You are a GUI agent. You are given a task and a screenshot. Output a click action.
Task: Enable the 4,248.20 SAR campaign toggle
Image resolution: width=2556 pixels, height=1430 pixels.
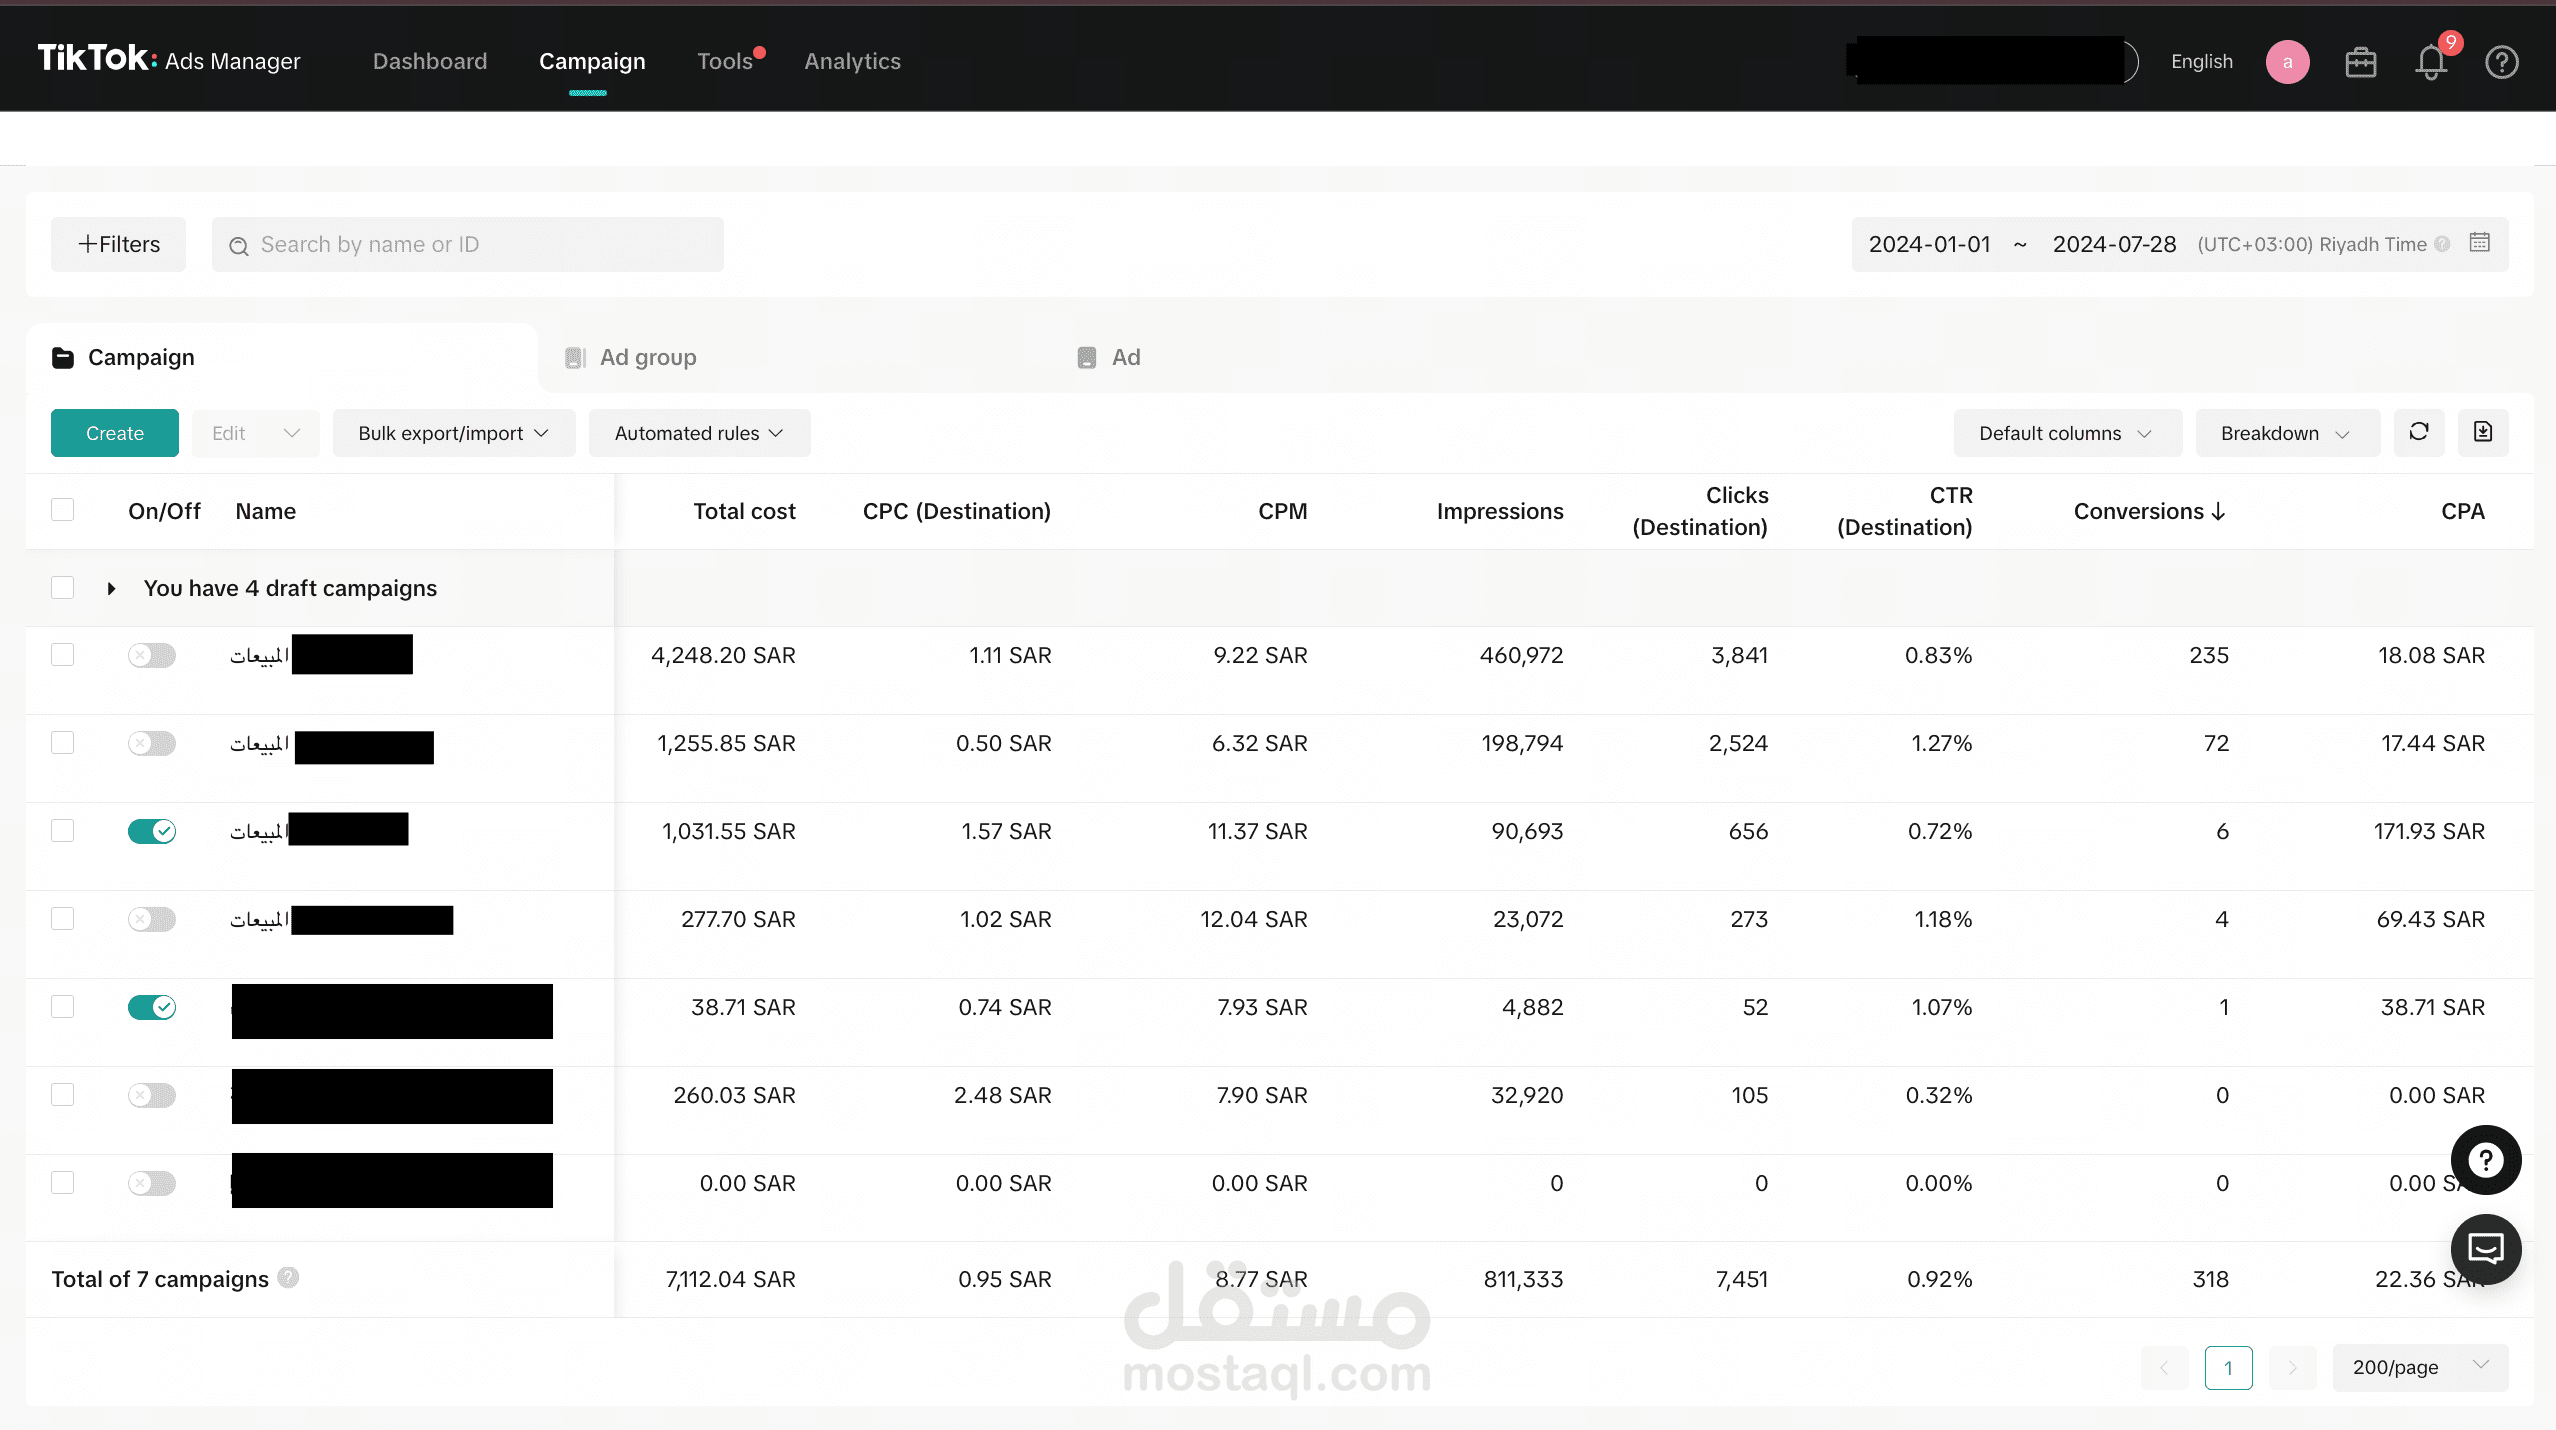152,655
